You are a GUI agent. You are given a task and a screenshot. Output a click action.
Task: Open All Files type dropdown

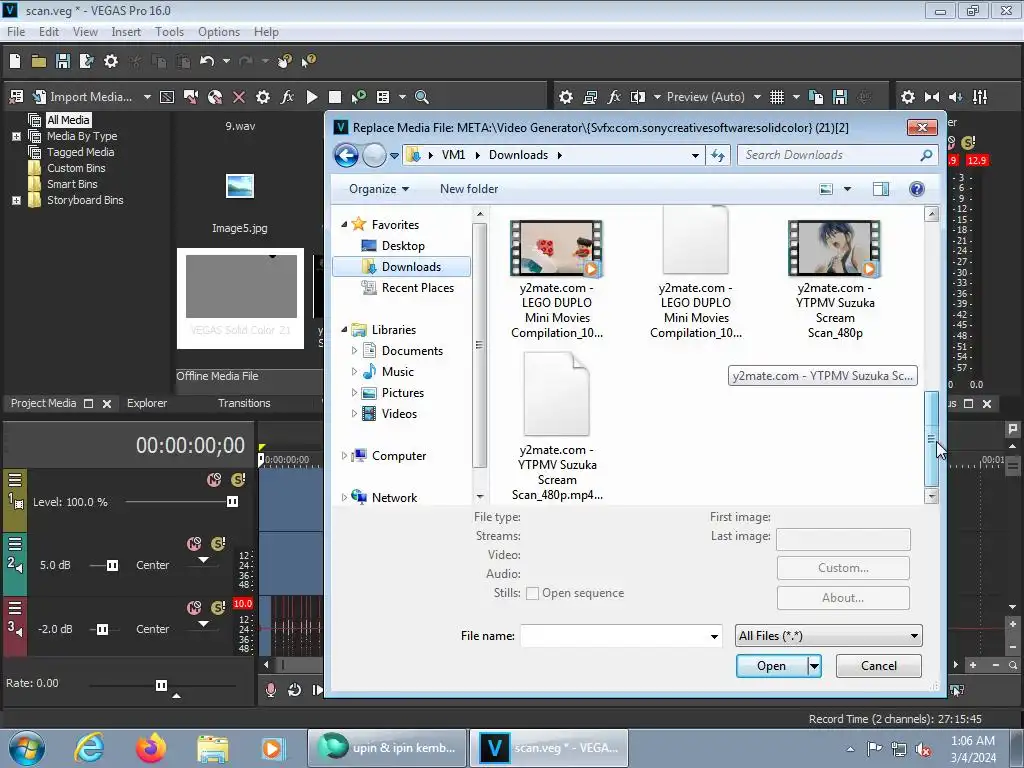coord(828,636)
